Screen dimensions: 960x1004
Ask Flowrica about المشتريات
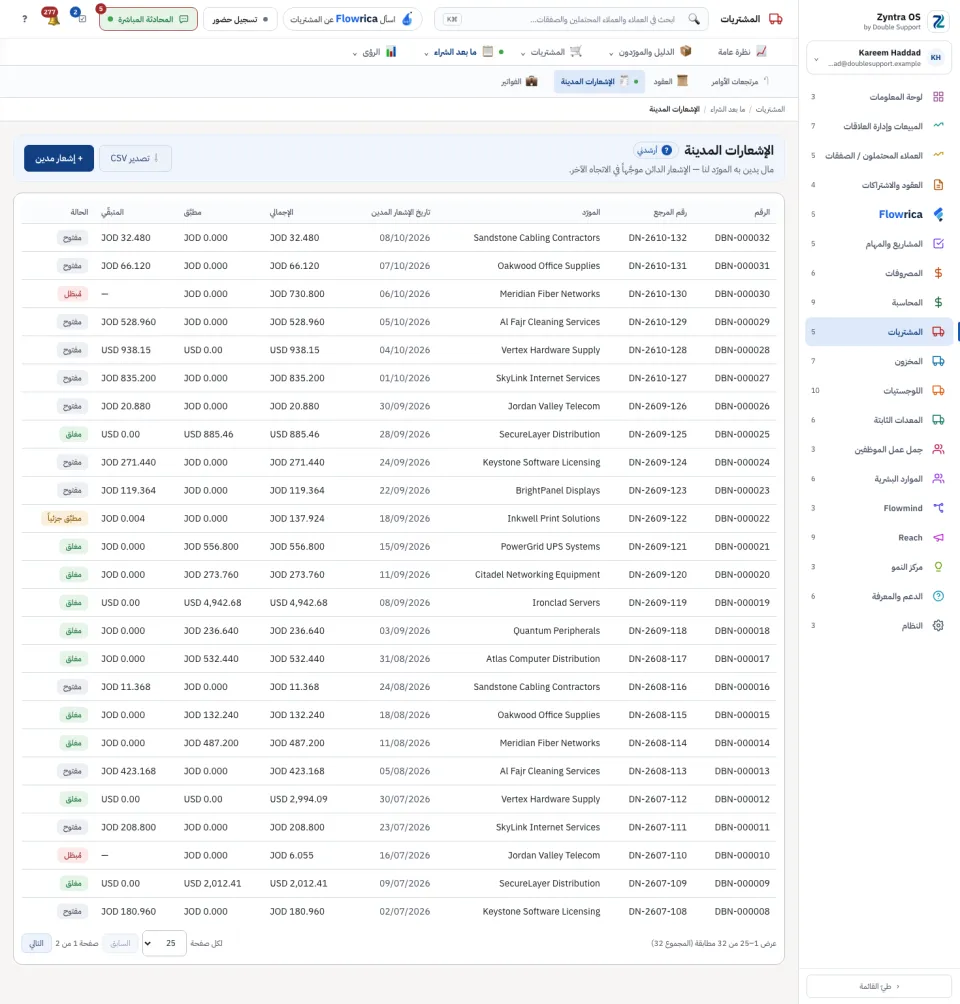pyautogui.click(x=352, y=19)
